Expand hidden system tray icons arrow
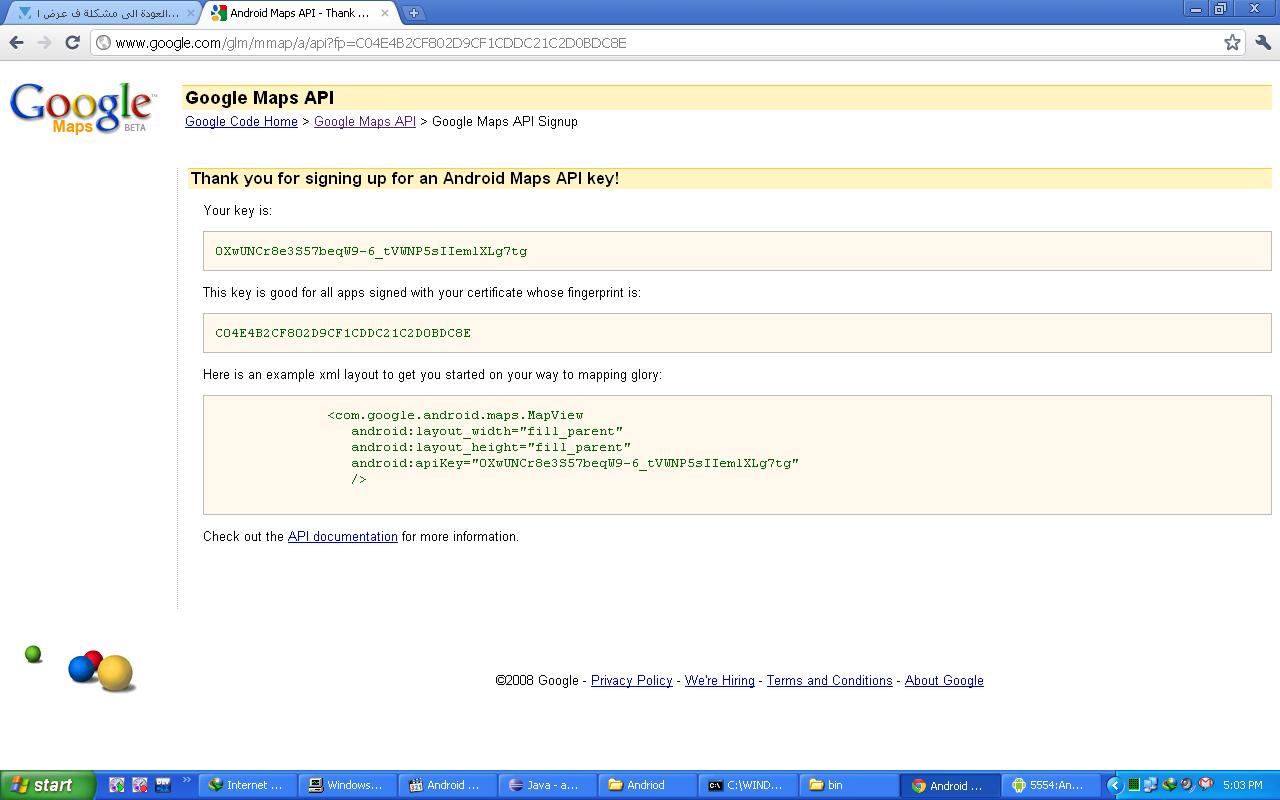1280x800 pixels. 1115,785
